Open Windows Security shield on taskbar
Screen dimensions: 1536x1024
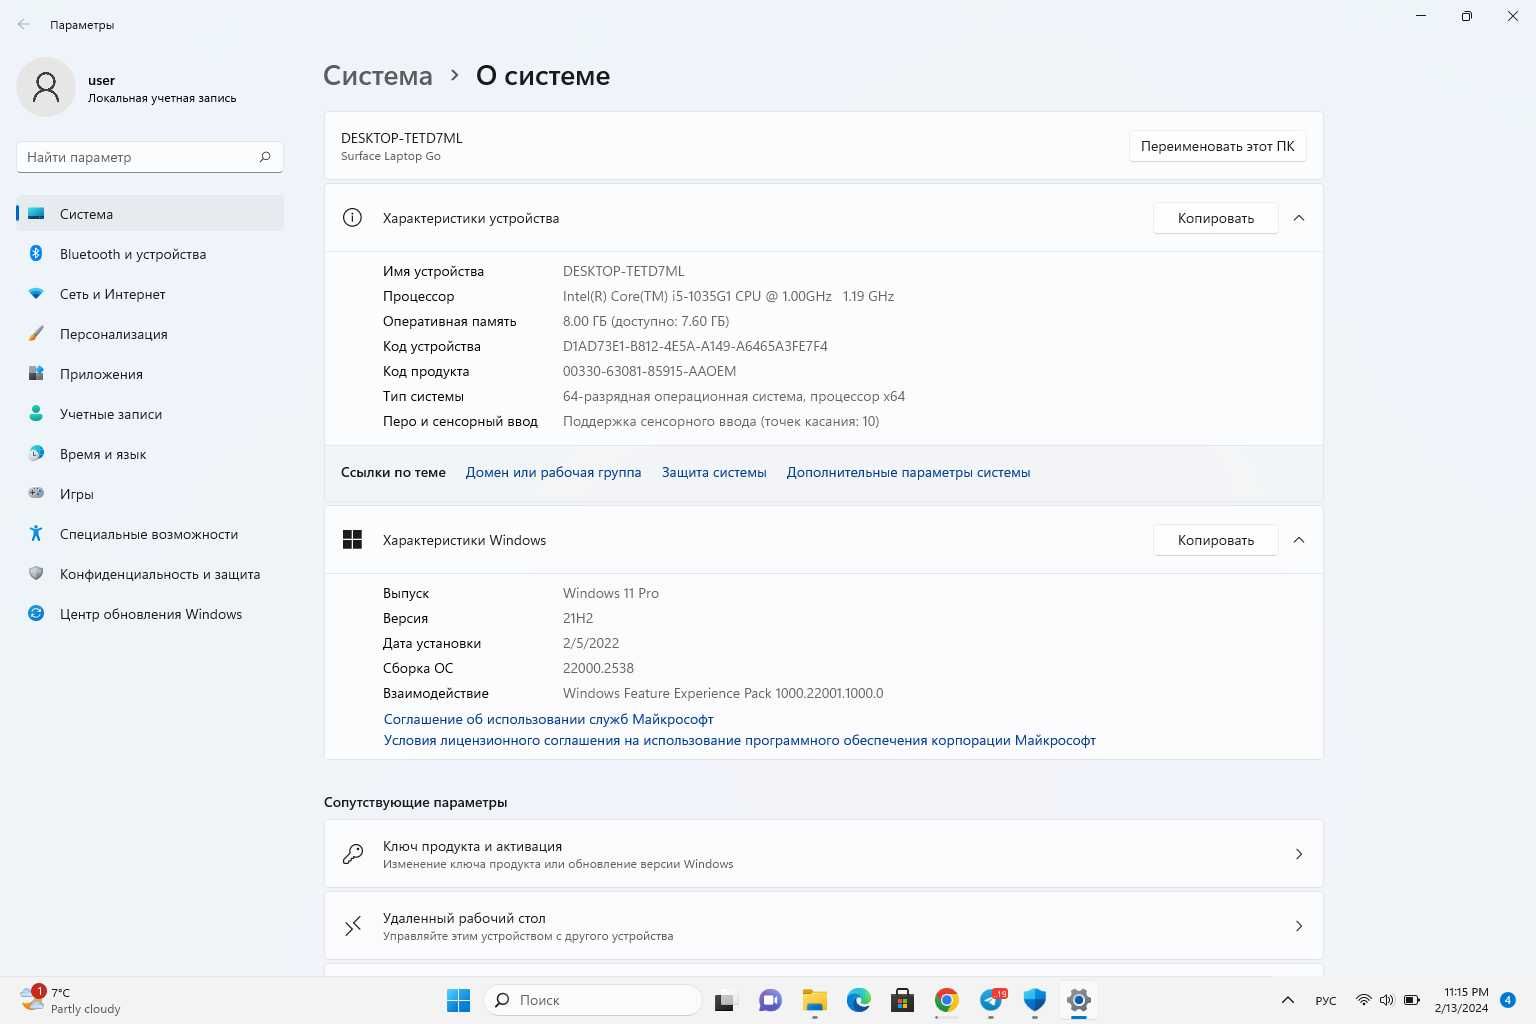(x=1035, y=1000)
